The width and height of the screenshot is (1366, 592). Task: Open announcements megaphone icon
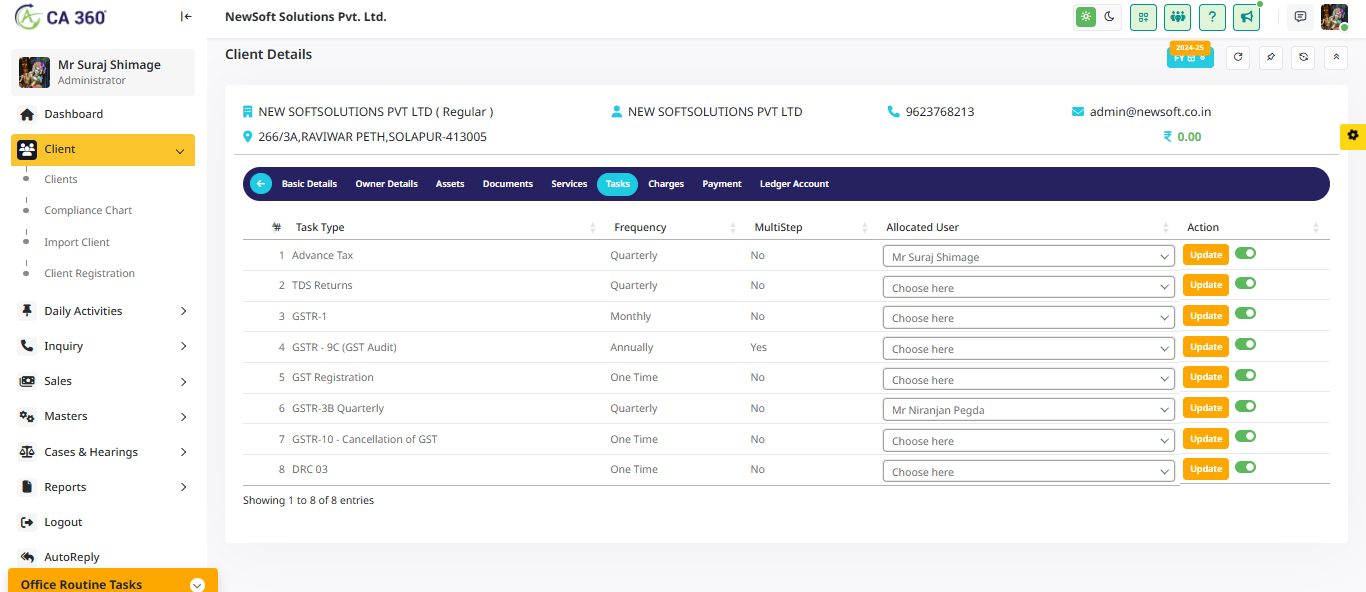1246,17
